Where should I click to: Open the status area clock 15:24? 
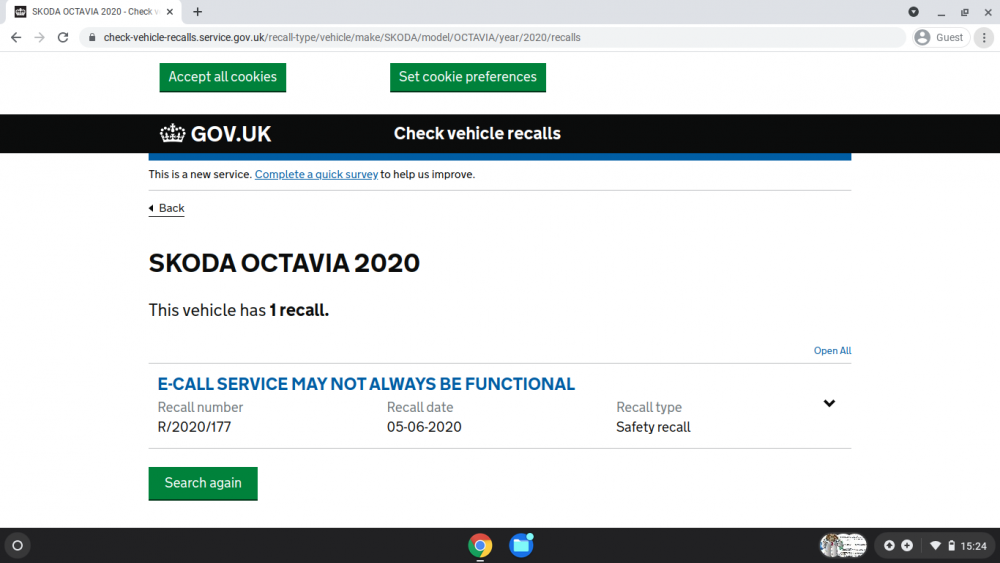click(974, 546)
